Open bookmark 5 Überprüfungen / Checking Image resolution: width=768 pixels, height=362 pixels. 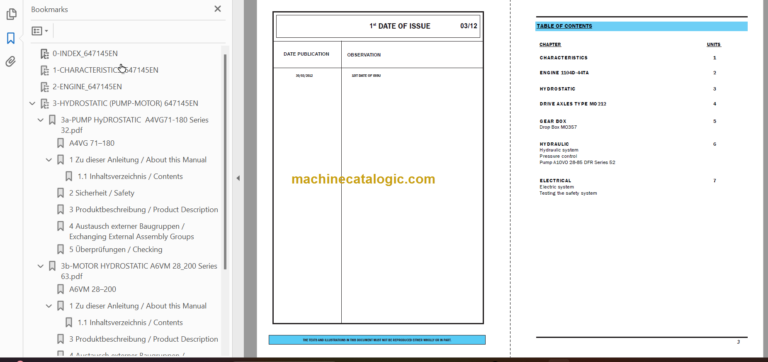click(x=116, y=249)
